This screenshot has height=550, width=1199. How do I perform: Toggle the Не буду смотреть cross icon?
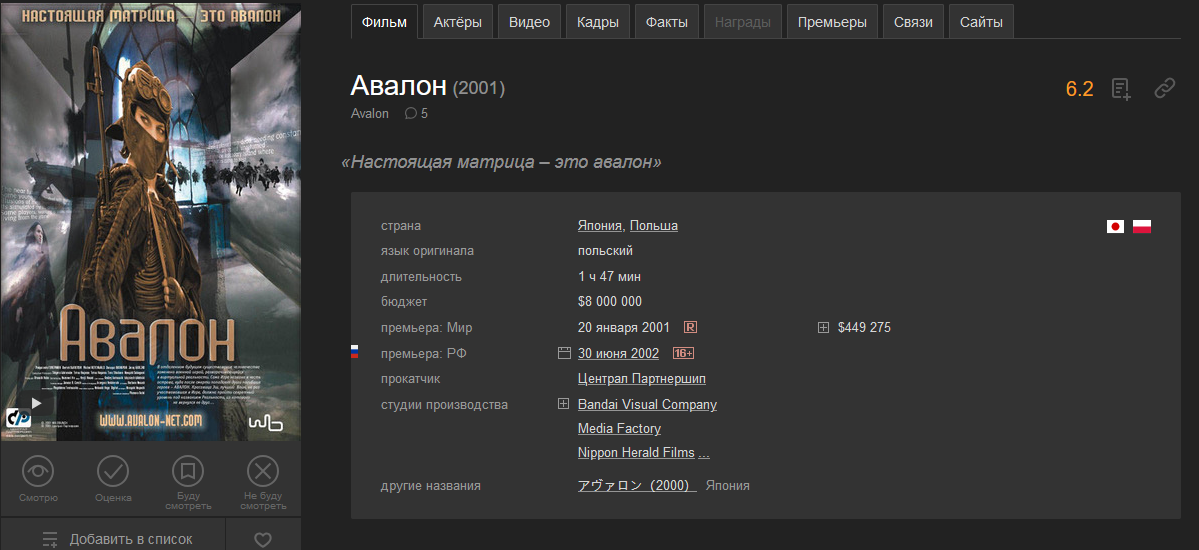[x=263, y=471]
